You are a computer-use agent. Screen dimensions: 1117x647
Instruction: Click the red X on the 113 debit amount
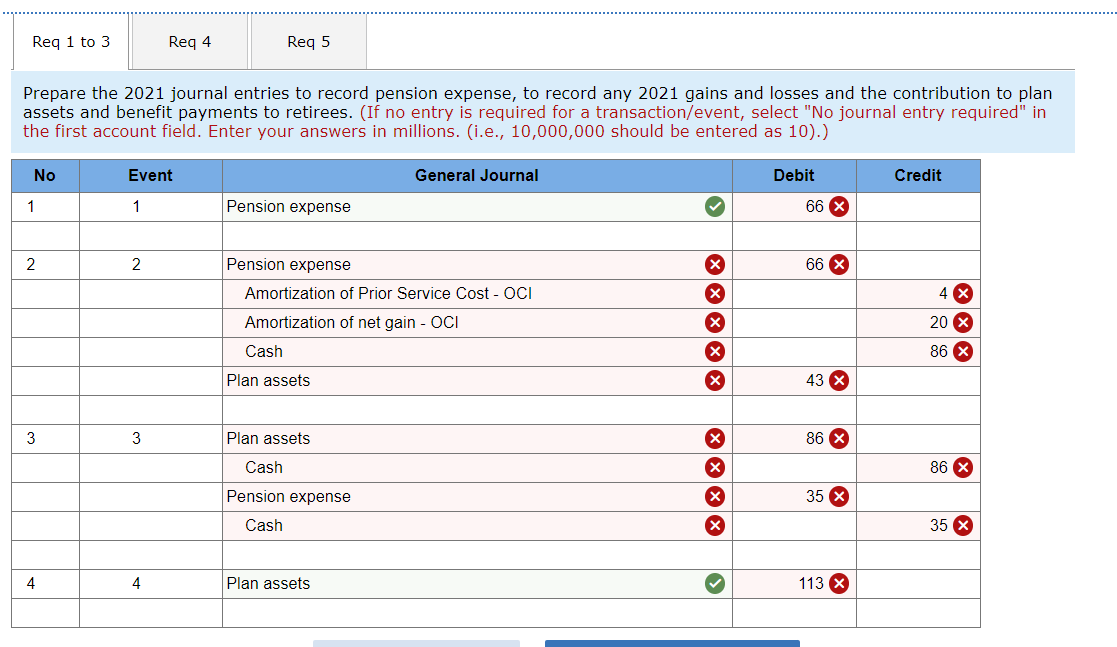838,583
